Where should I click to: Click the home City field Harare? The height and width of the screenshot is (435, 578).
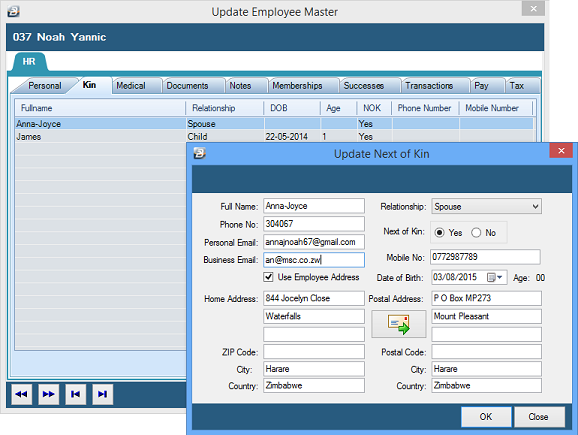coord(314,369)
